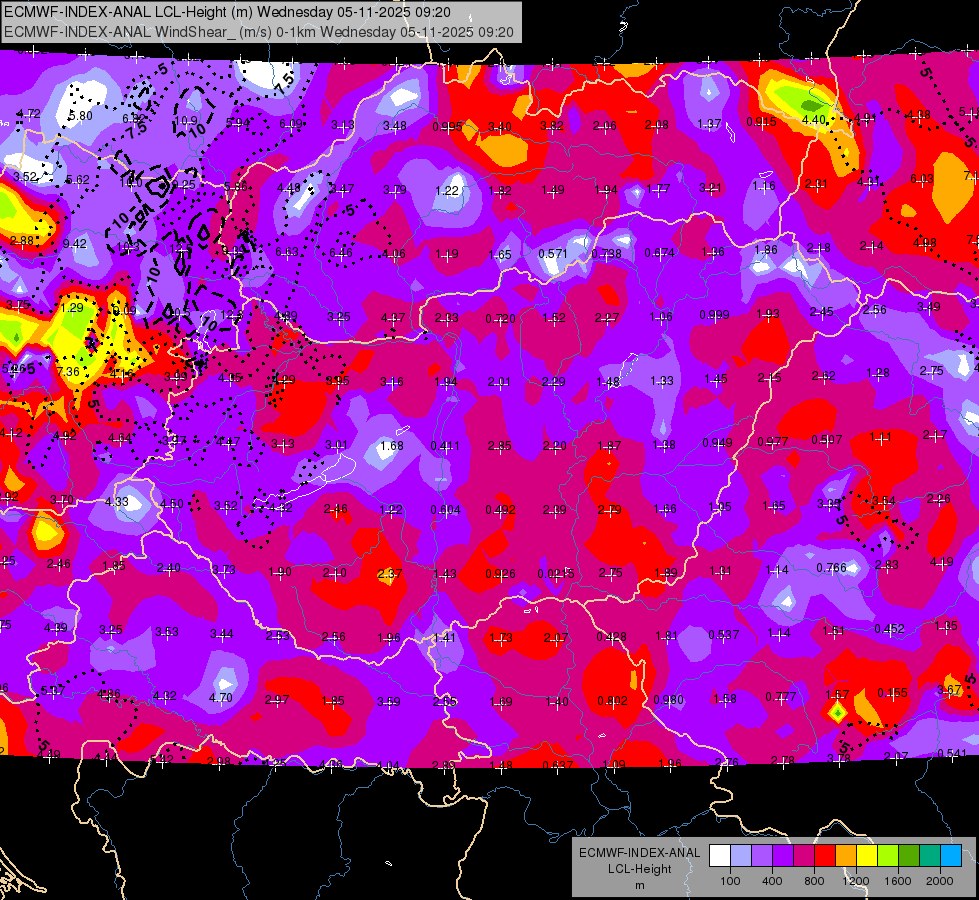
Task: Click the grid value 0.637
Action: point(558,765)
